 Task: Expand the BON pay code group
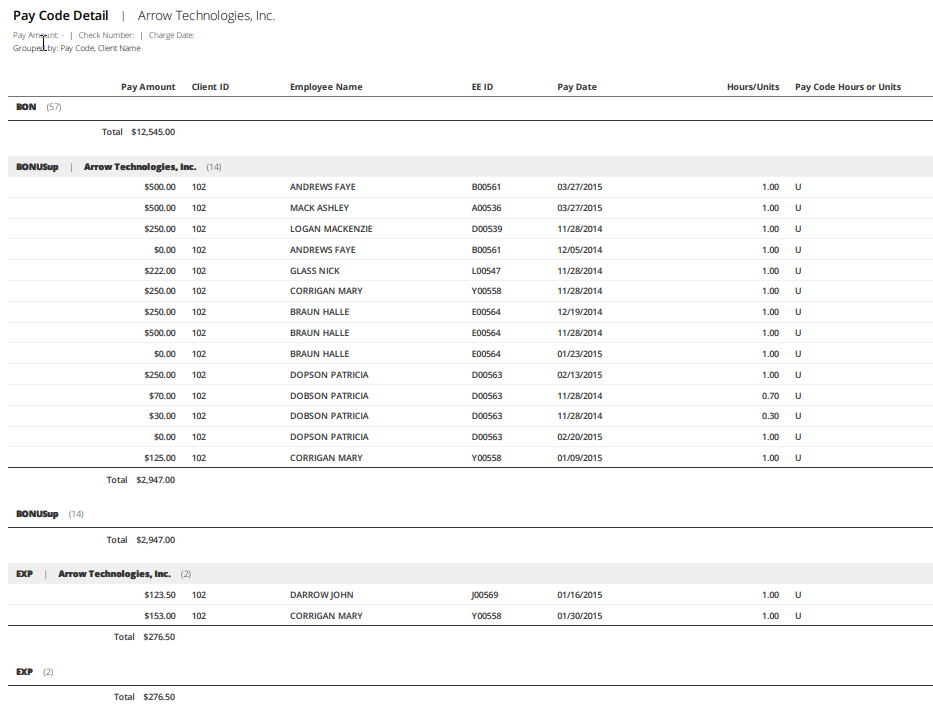pyautogui.click(x=25, y=107)
